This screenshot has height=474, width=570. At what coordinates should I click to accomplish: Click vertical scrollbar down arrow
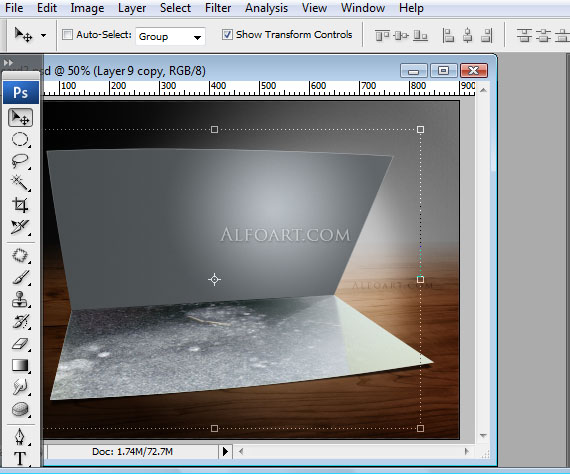483,435
